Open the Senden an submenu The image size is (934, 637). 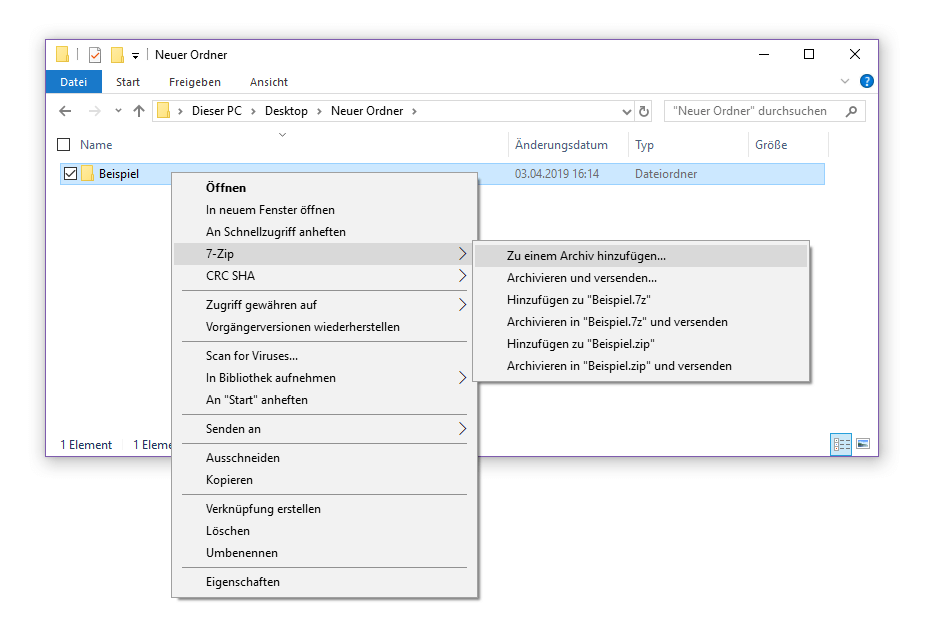point(325,429)
